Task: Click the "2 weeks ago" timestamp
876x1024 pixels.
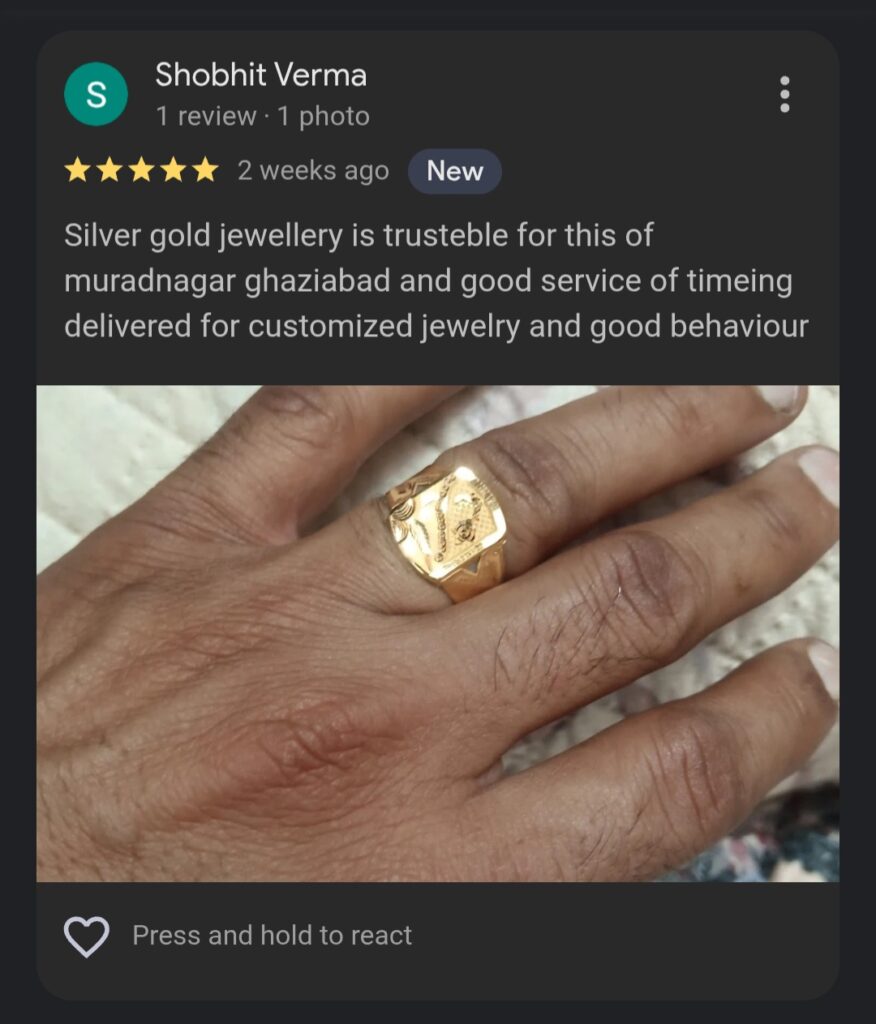Action: [x=313, y=170]
